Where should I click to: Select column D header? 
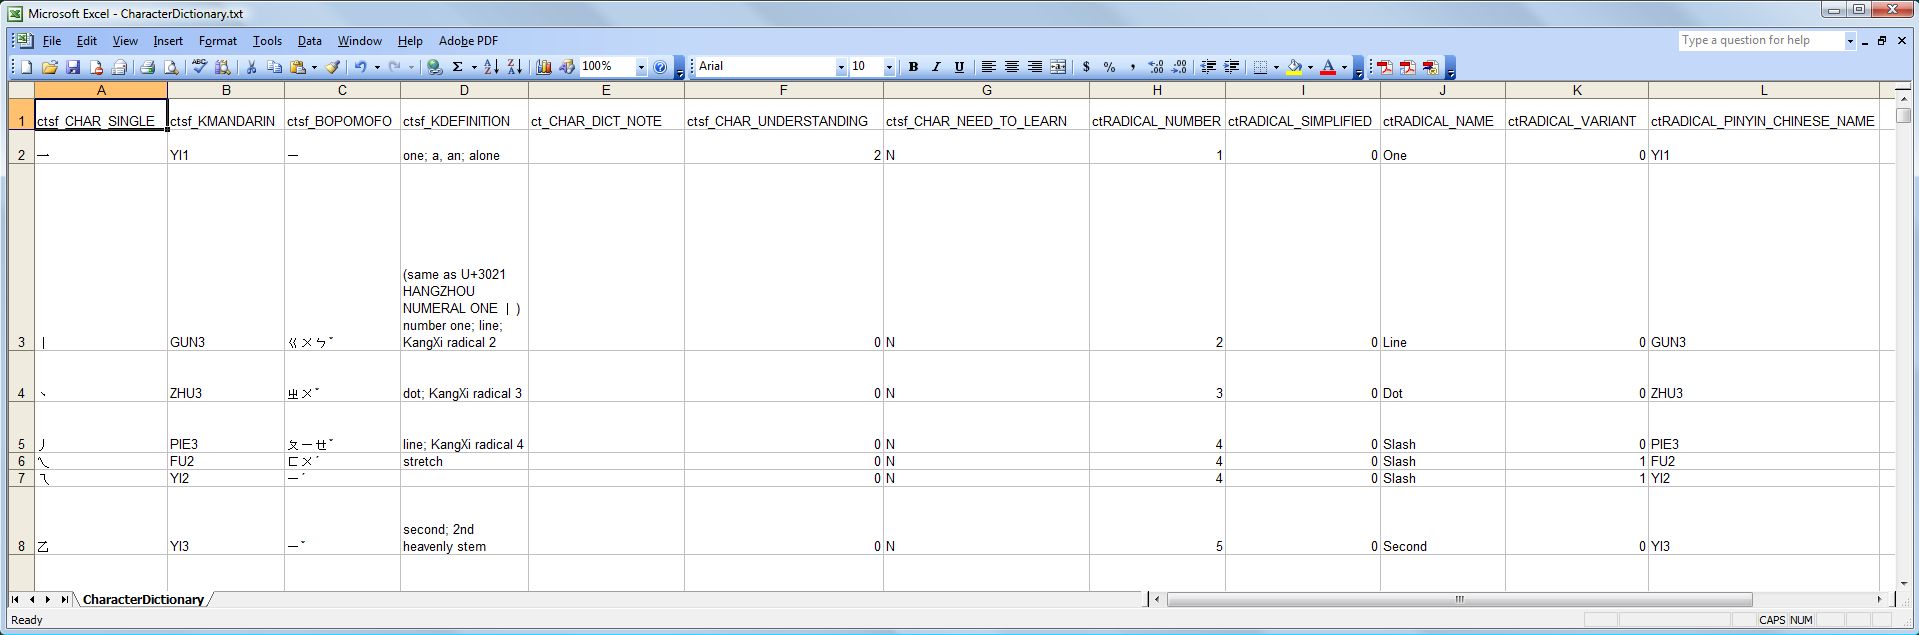tap(464, 90)
